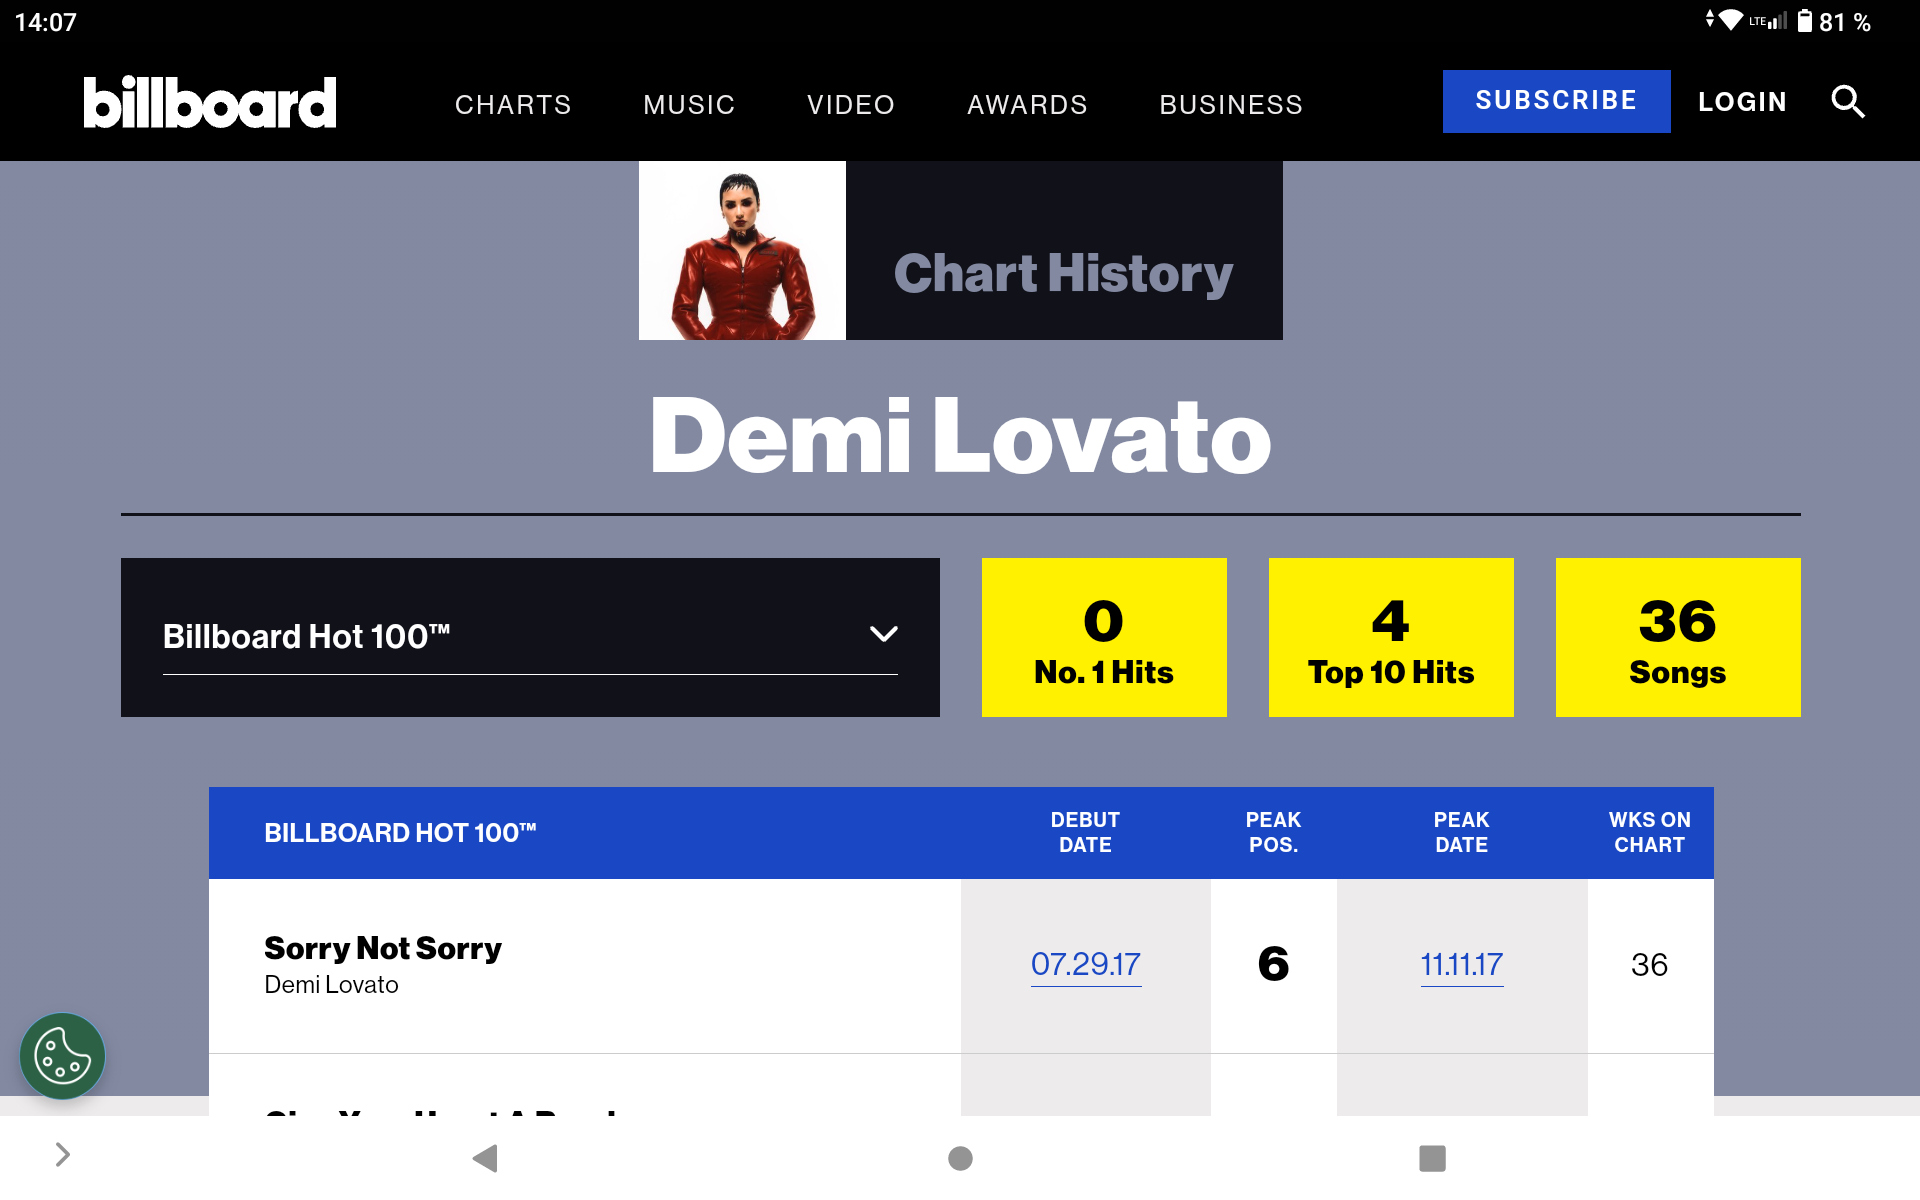The width and height of the screenshot is (1920, 1200).
Task: Open the Awards menu item
Action: (1027, 104)
